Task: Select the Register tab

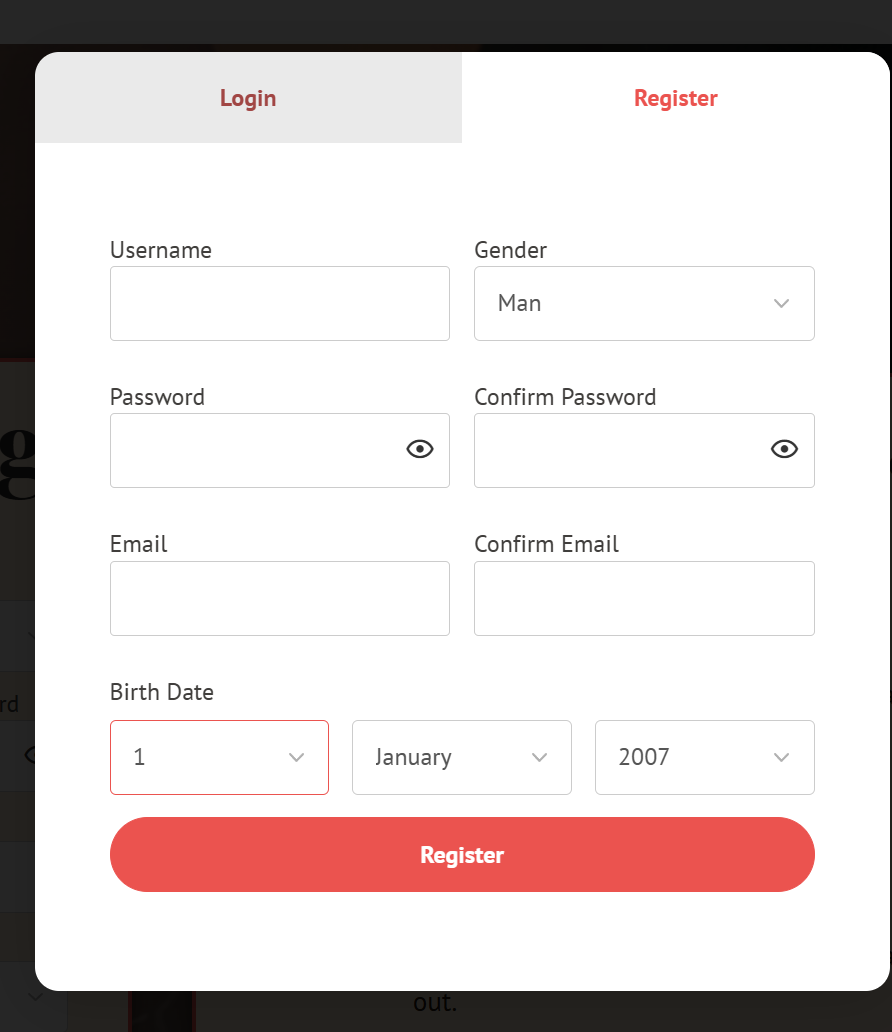Action: [675, 98]
